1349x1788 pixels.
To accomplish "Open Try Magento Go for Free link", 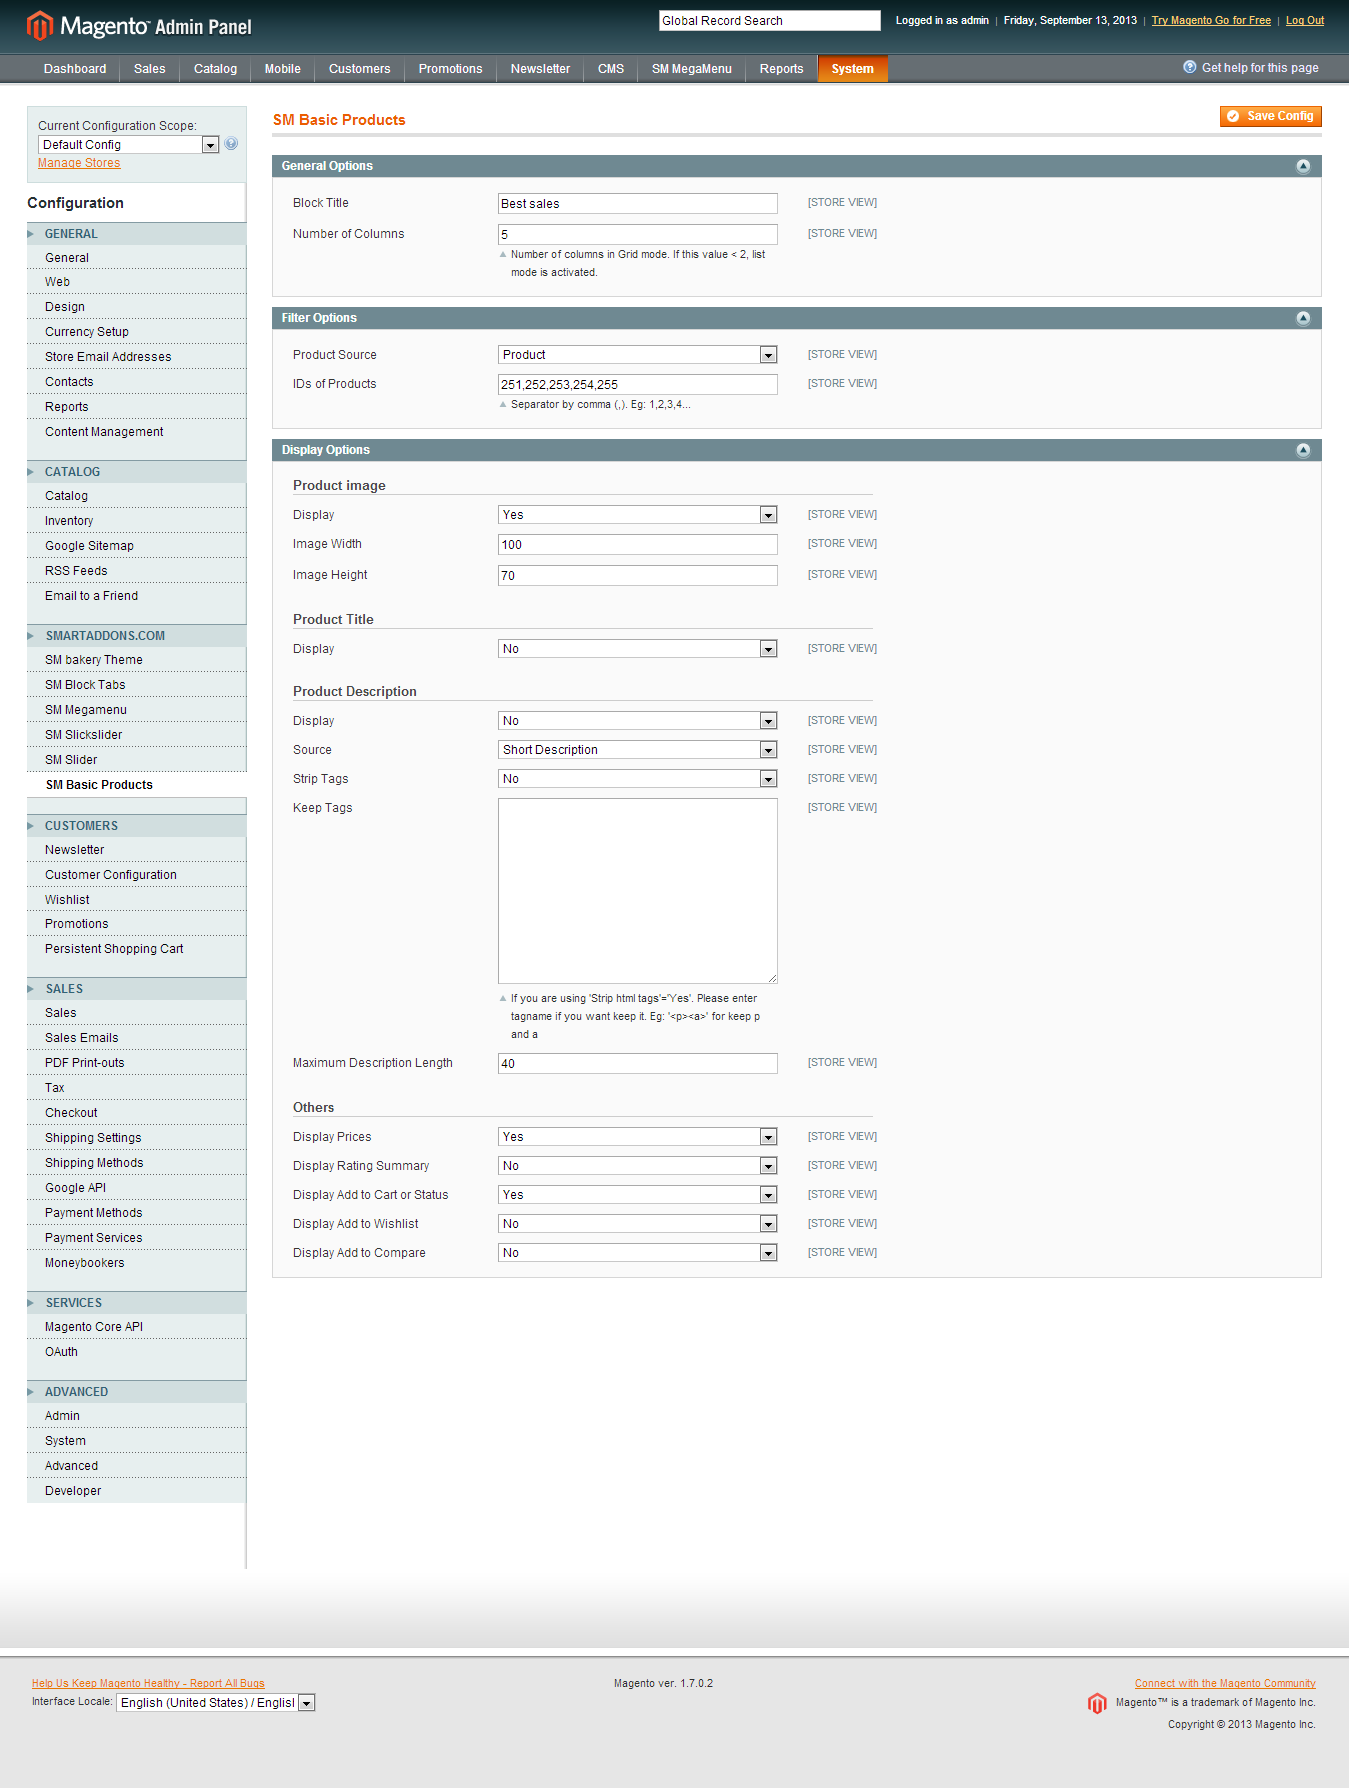I will (x=1211, y=20).
